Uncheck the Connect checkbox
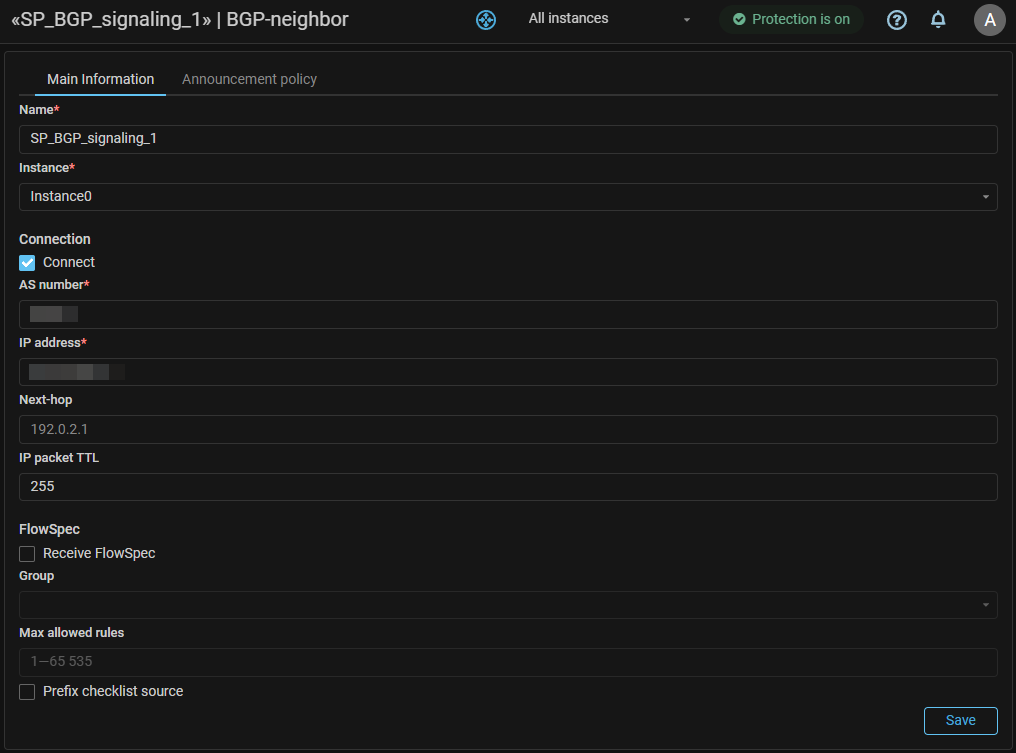This screenshot has height=753, width=1016. click(28, 263)
